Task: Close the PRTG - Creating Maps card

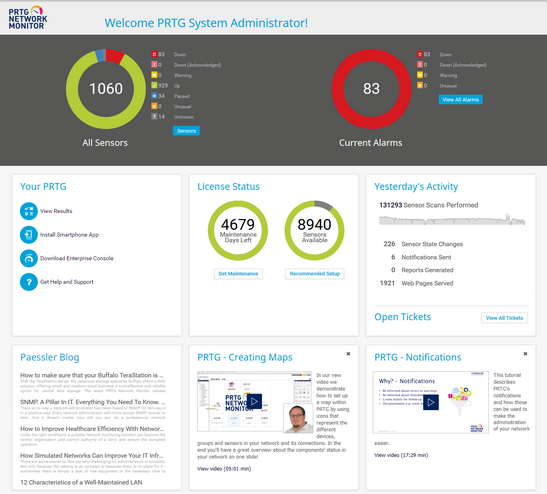Action: tap(348, 354)
